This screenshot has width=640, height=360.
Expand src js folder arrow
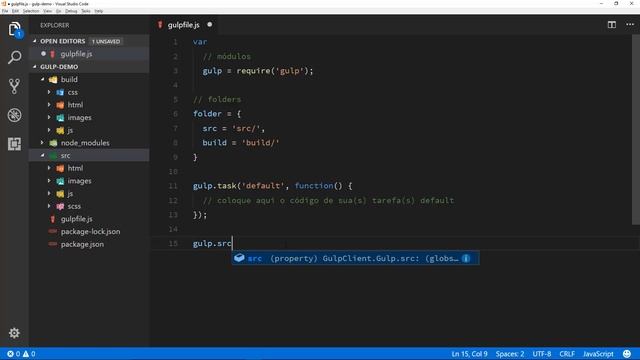click(49, 193)
